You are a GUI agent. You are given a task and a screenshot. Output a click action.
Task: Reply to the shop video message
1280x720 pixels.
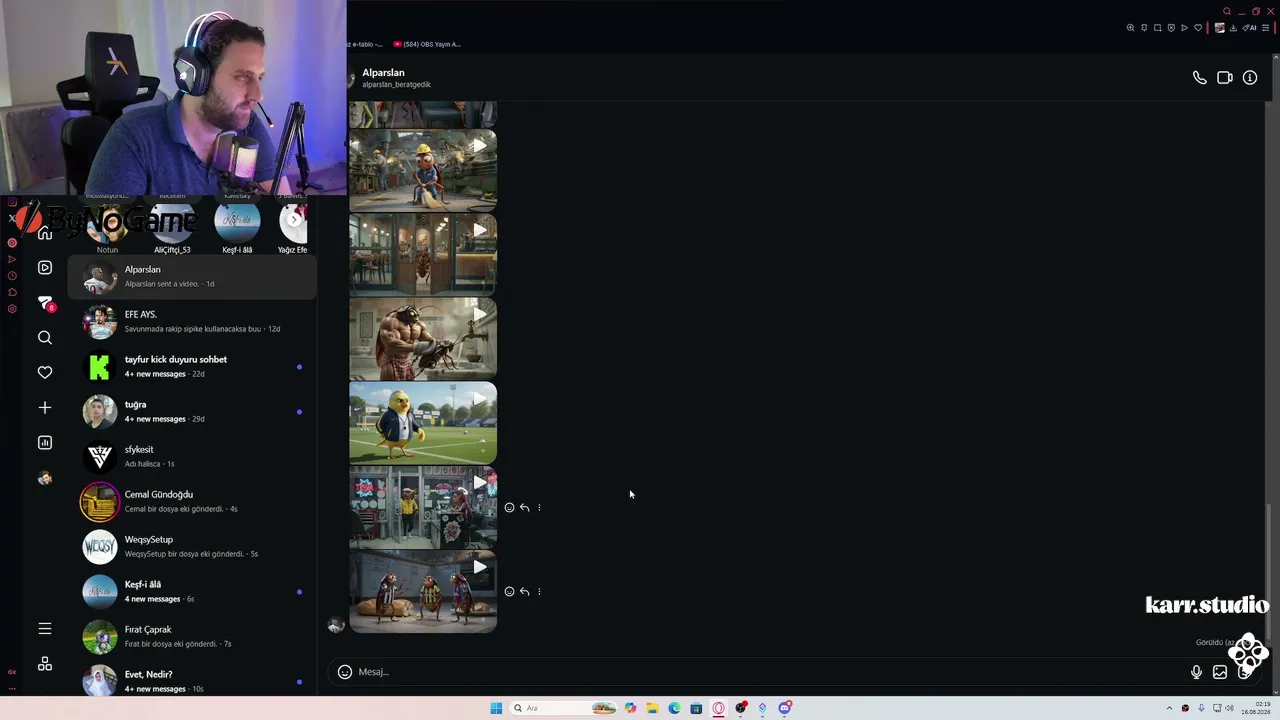pyautogui.click(x=524, y=508)
